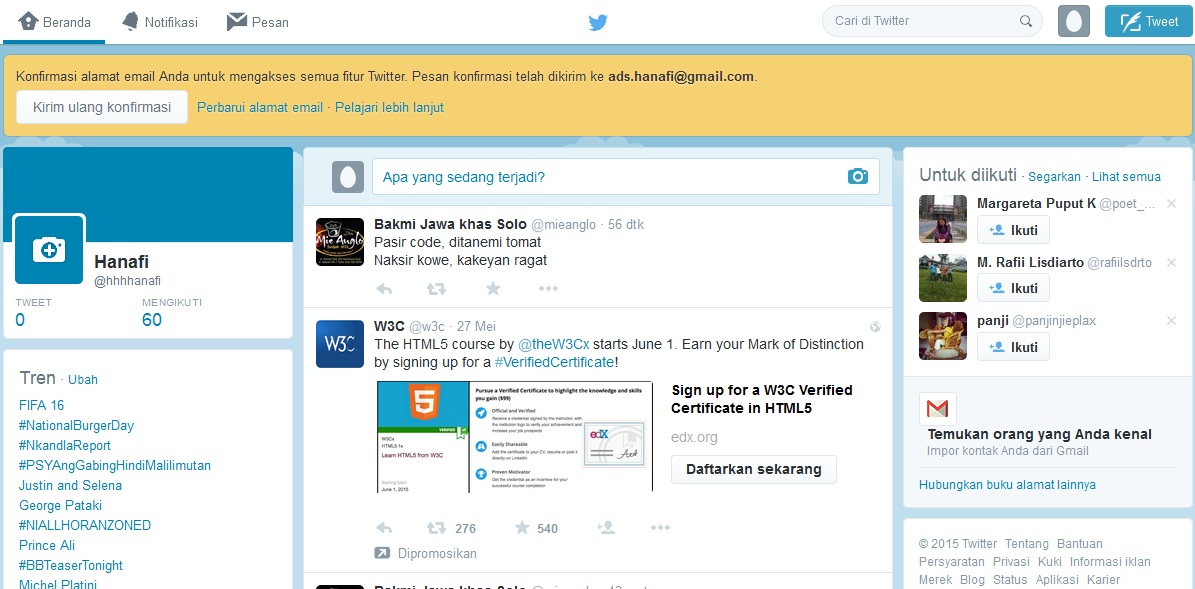Open George Pataki trend

60,505
